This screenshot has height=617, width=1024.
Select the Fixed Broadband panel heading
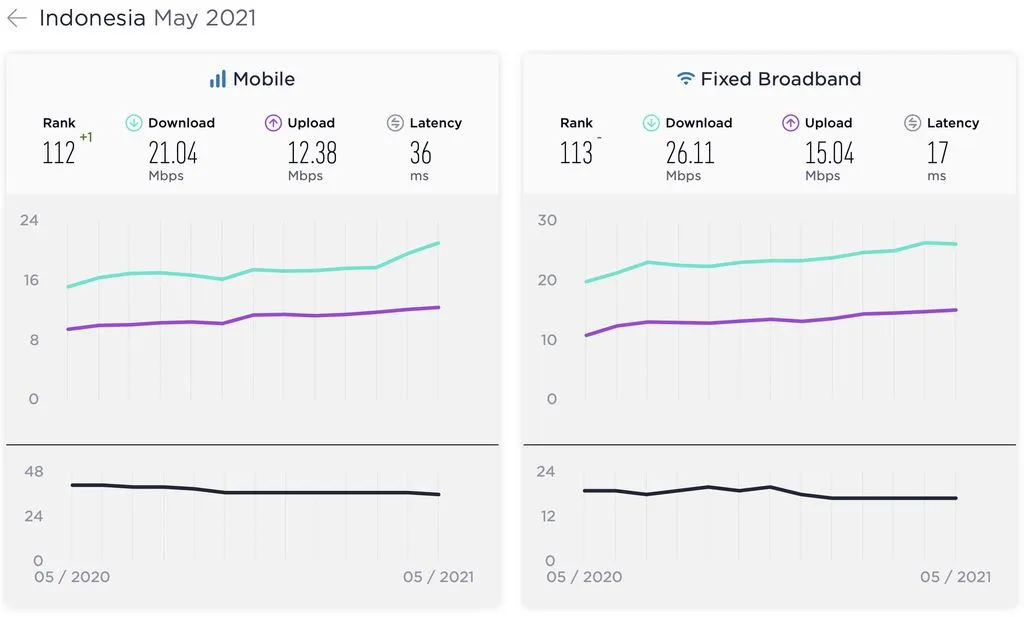coord(780,79)
